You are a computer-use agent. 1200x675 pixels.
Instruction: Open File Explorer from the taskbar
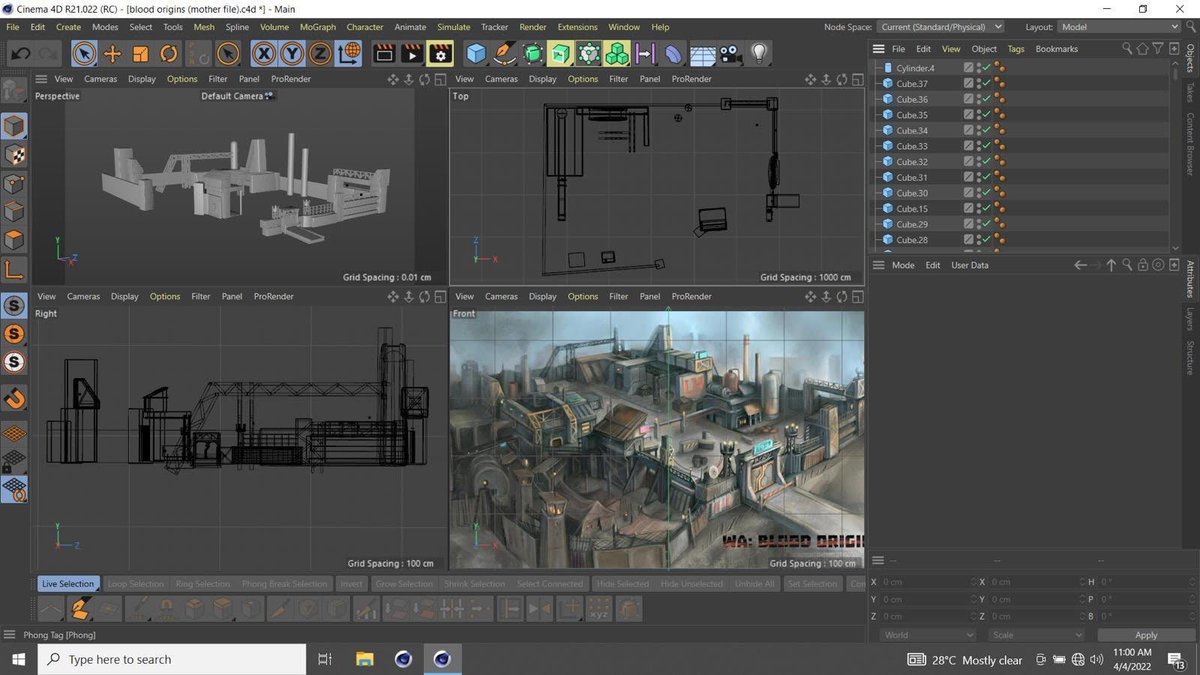(x=364, y=659)
